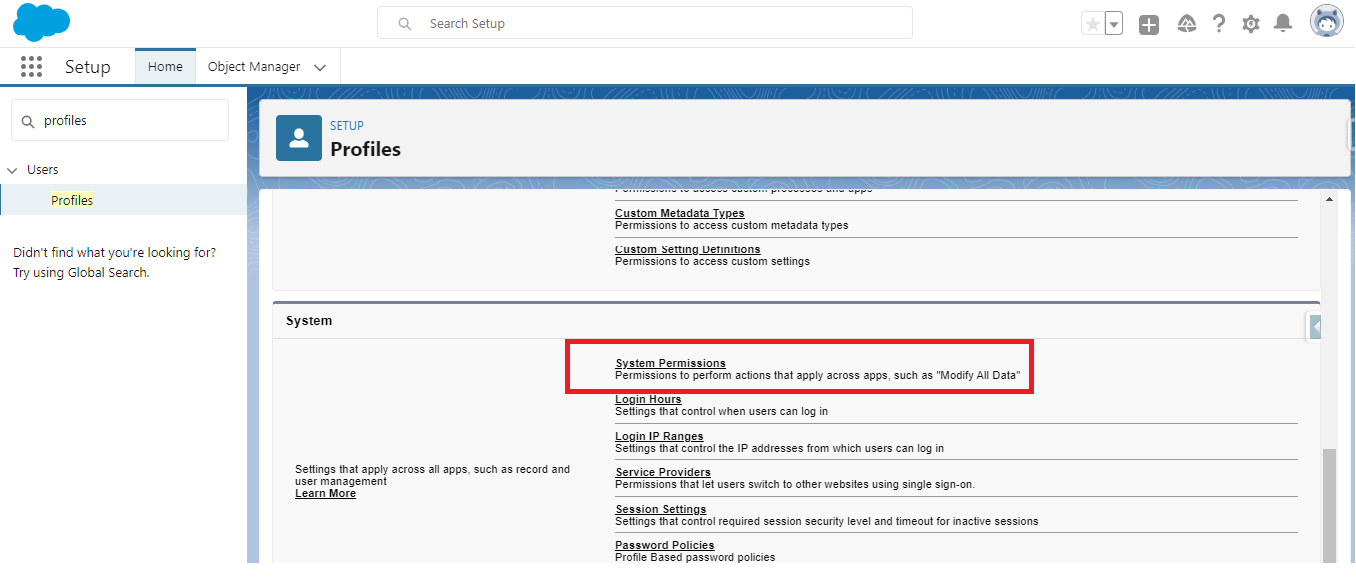1356x582 pixels.
Task: Click the Favorites star icon
Action: coord(1093,24)
